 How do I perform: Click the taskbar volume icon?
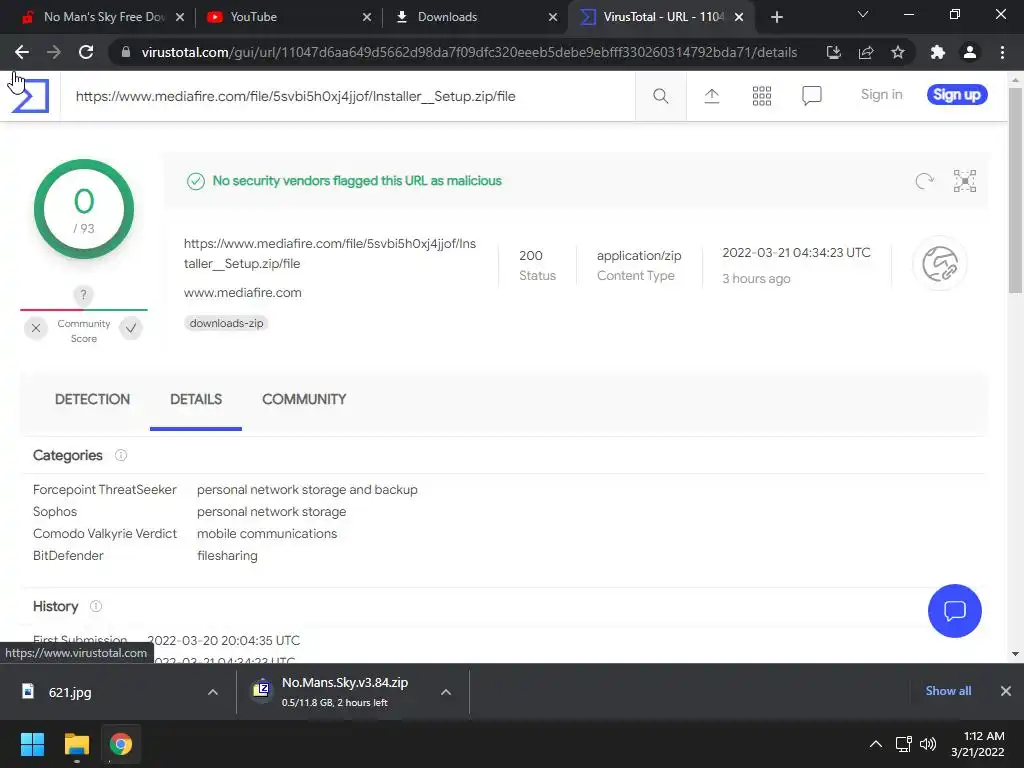click(927, 744)
